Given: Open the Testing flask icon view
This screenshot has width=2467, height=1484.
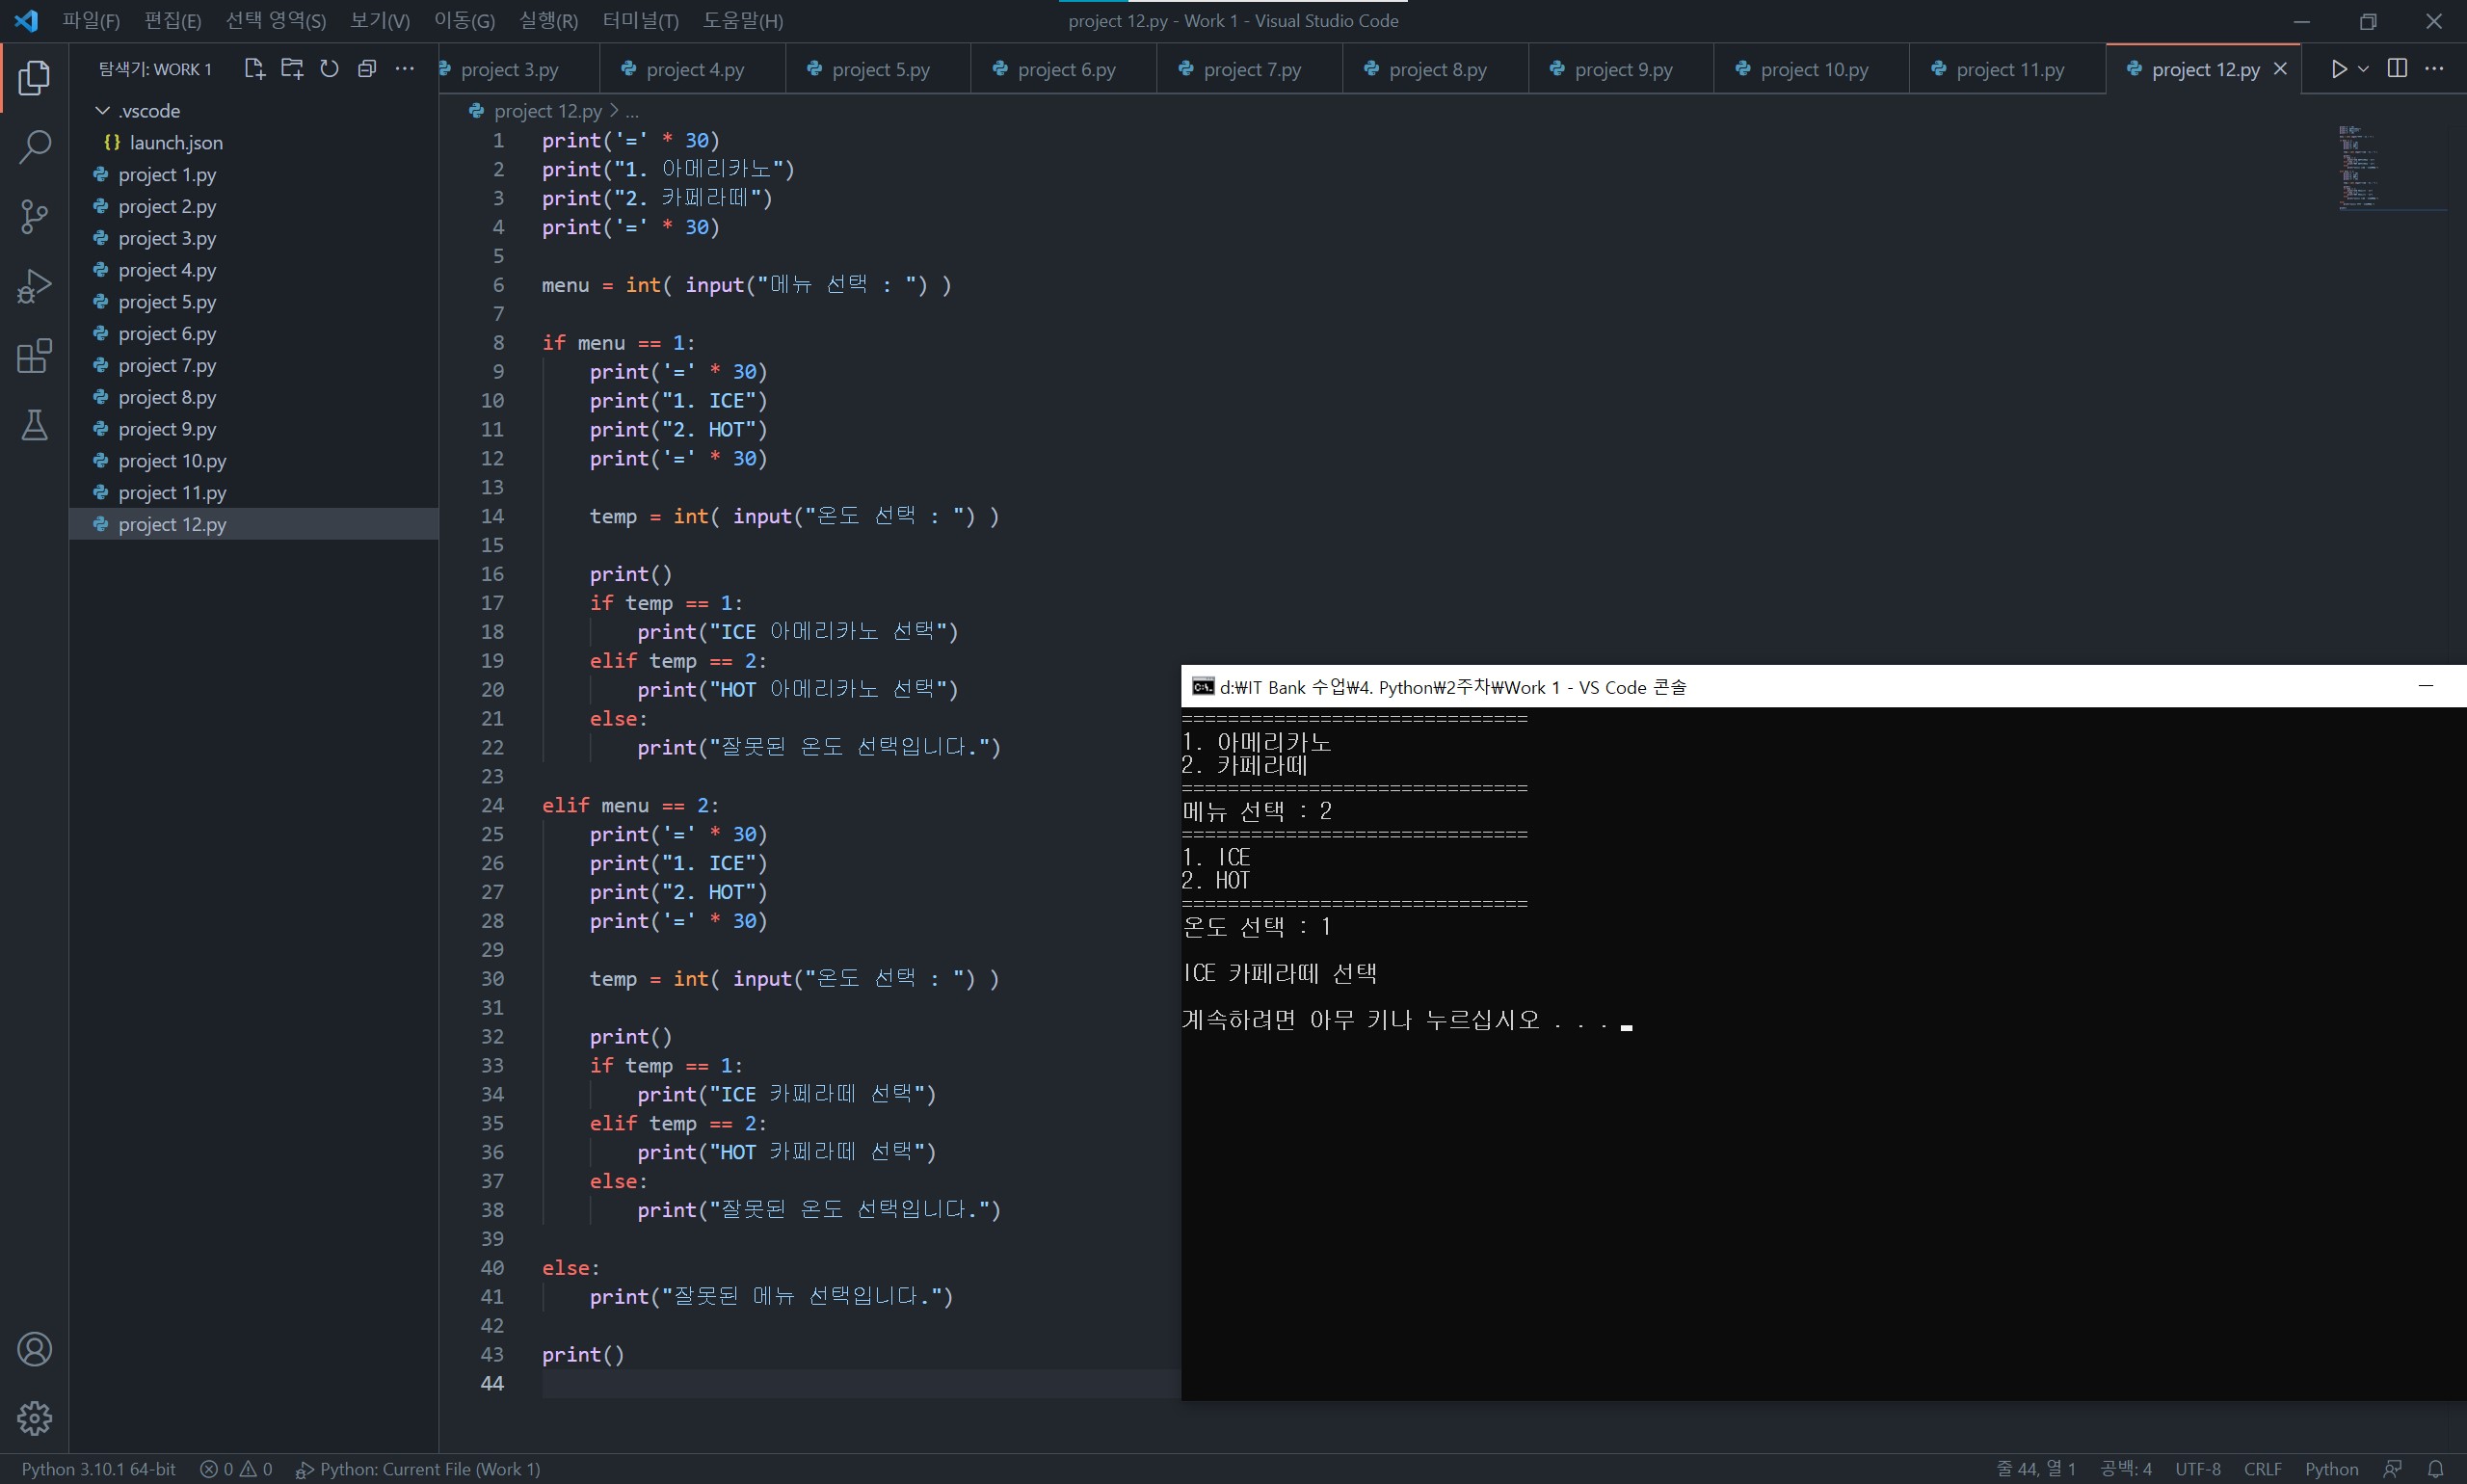Looking at the screenshot, I should 34,426.
